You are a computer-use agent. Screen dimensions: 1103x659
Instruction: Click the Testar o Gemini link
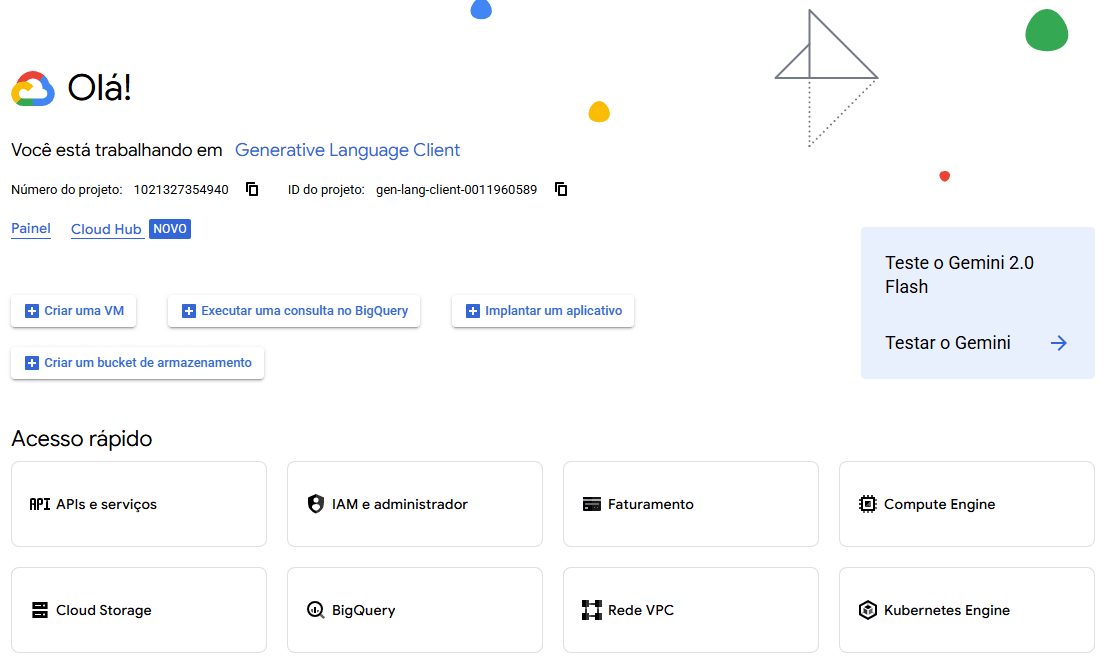coord(948,343)
